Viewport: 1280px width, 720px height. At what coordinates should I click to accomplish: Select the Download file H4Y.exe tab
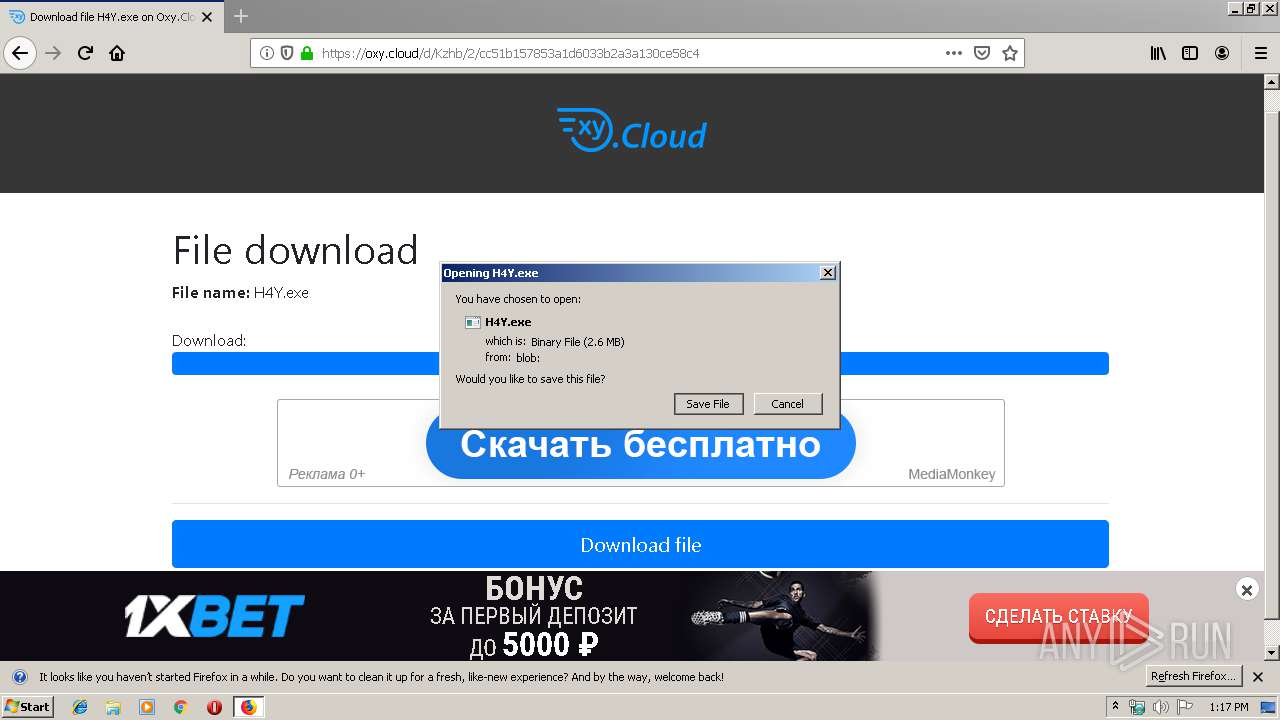(x=112, y=17)
